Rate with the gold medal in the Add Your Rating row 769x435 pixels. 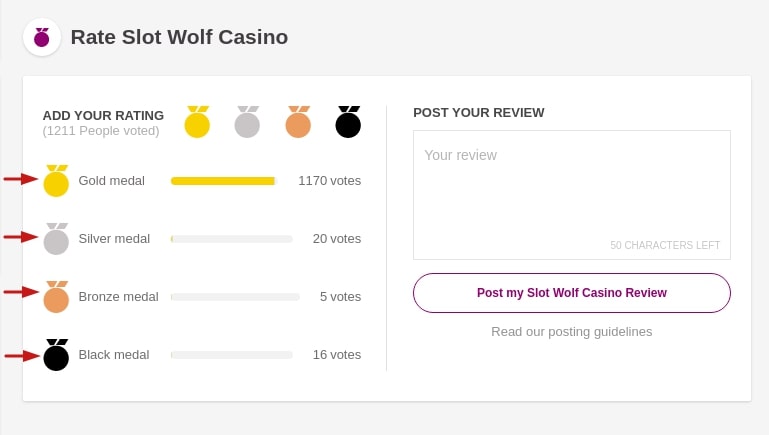coord(197,123)
